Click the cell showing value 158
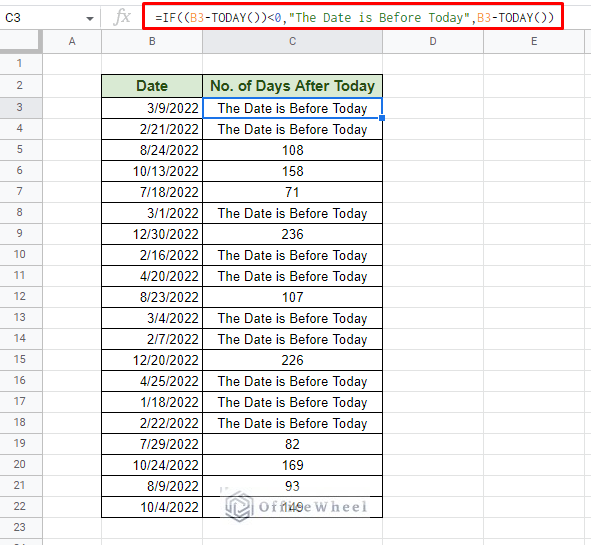 pos(292,171)
